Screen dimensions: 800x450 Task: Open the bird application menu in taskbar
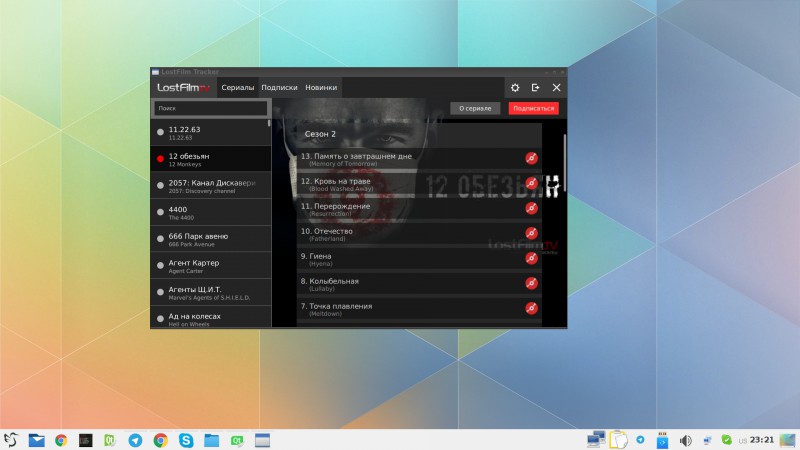11,440
